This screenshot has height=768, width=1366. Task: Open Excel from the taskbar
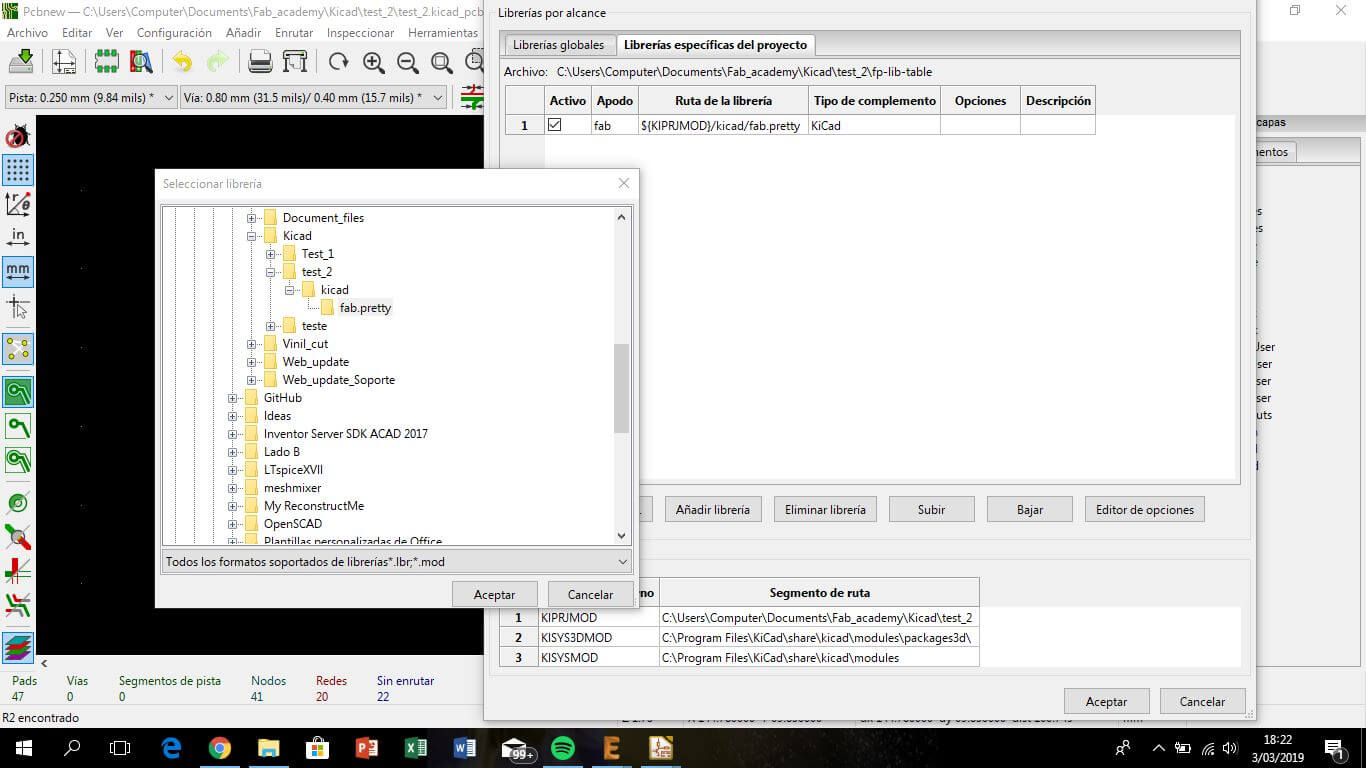click(416, 748)
